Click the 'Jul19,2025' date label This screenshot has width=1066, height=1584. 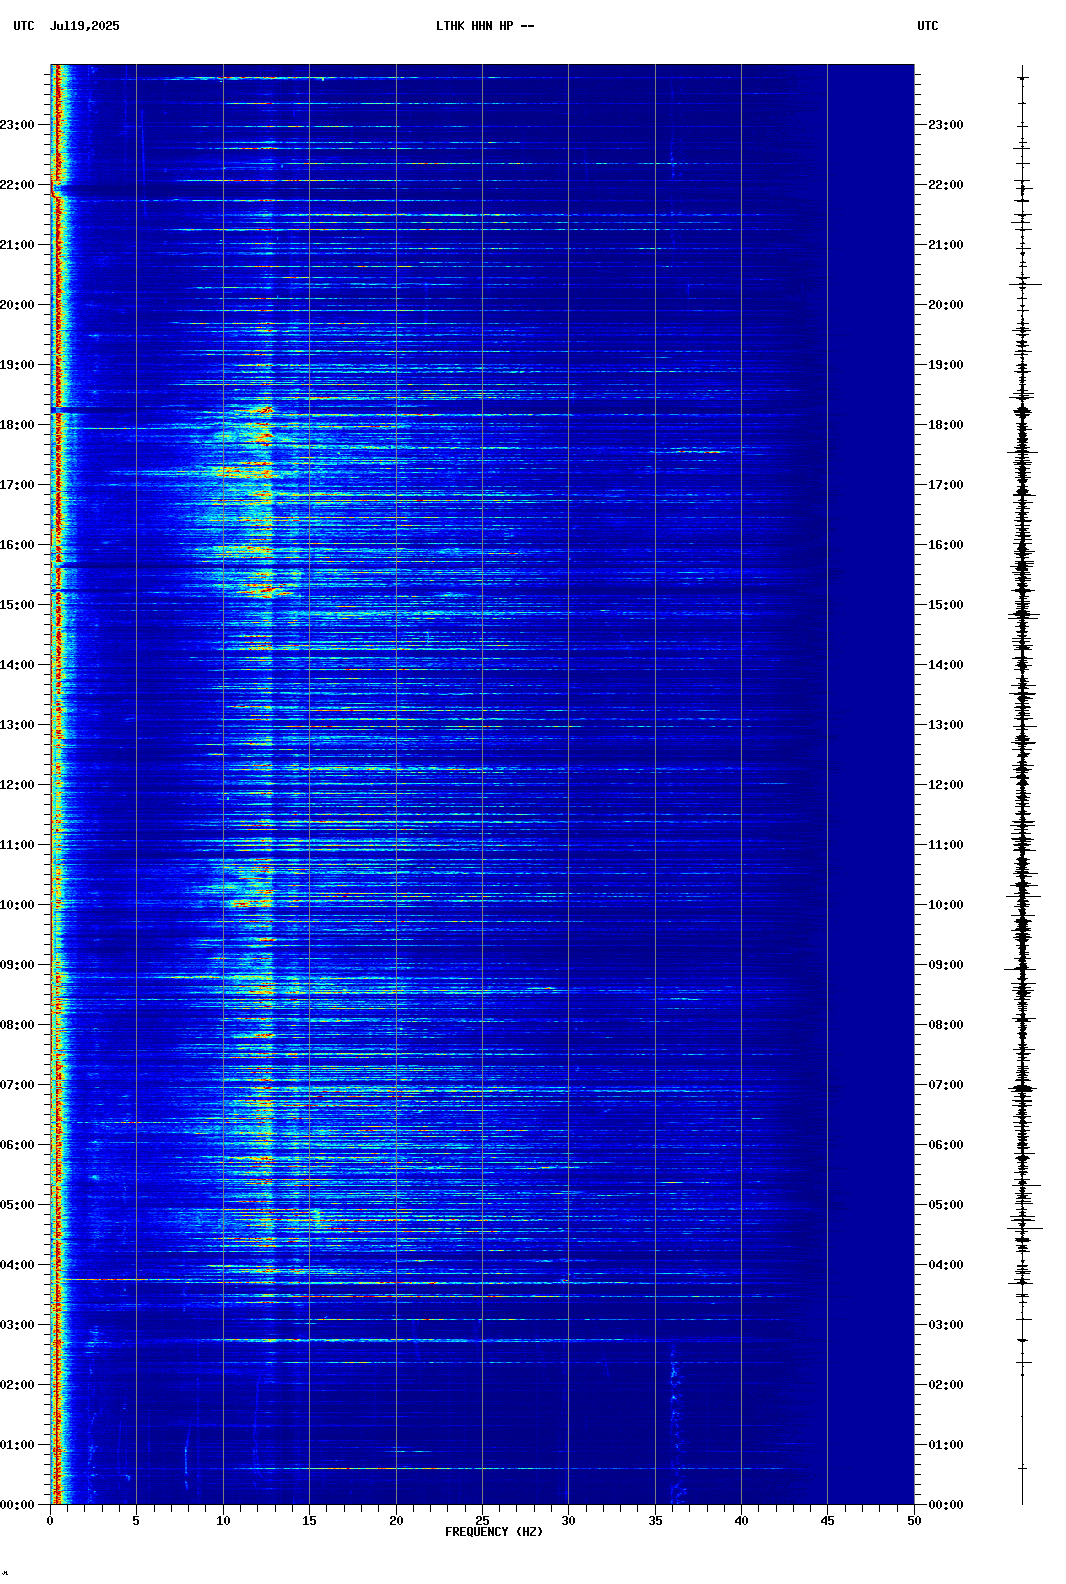click(84, 26)
